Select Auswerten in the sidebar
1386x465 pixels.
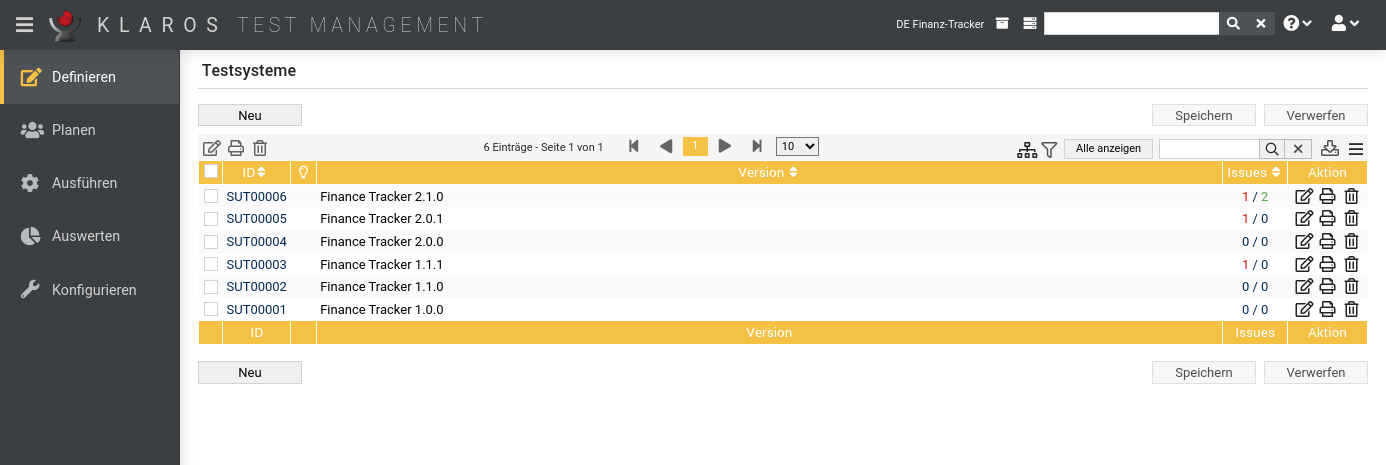[90, 236]
